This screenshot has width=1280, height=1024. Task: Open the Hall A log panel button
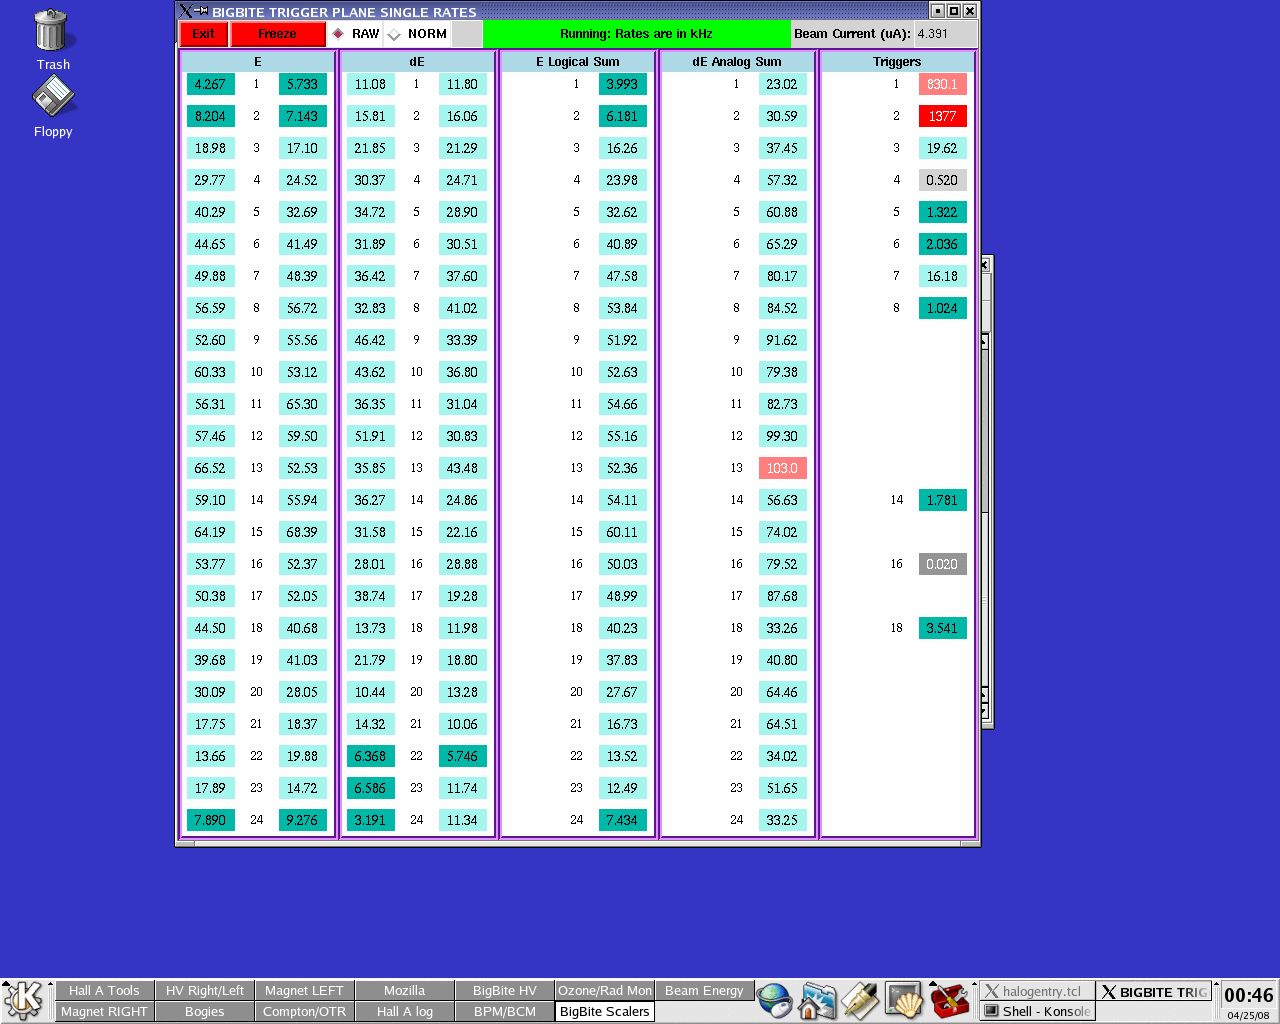tap(405, 1012)
